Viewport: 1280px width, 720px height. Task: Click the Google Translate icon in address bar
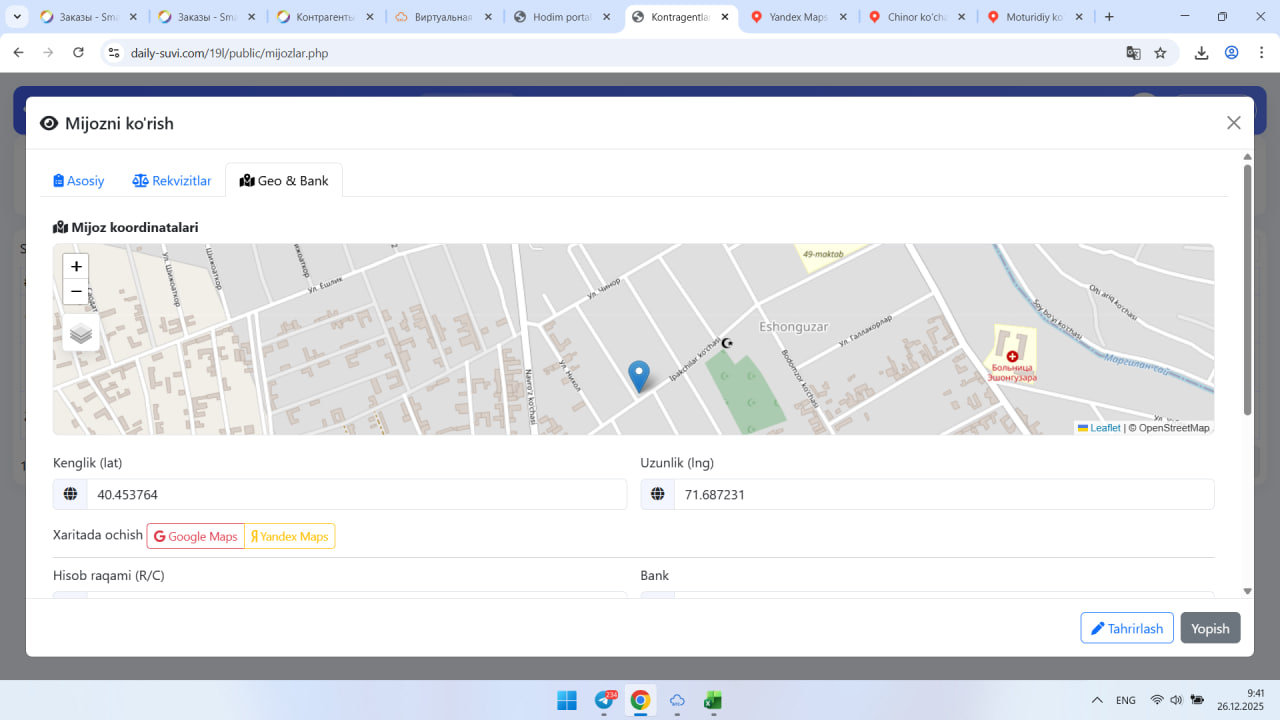point(1133,53)
